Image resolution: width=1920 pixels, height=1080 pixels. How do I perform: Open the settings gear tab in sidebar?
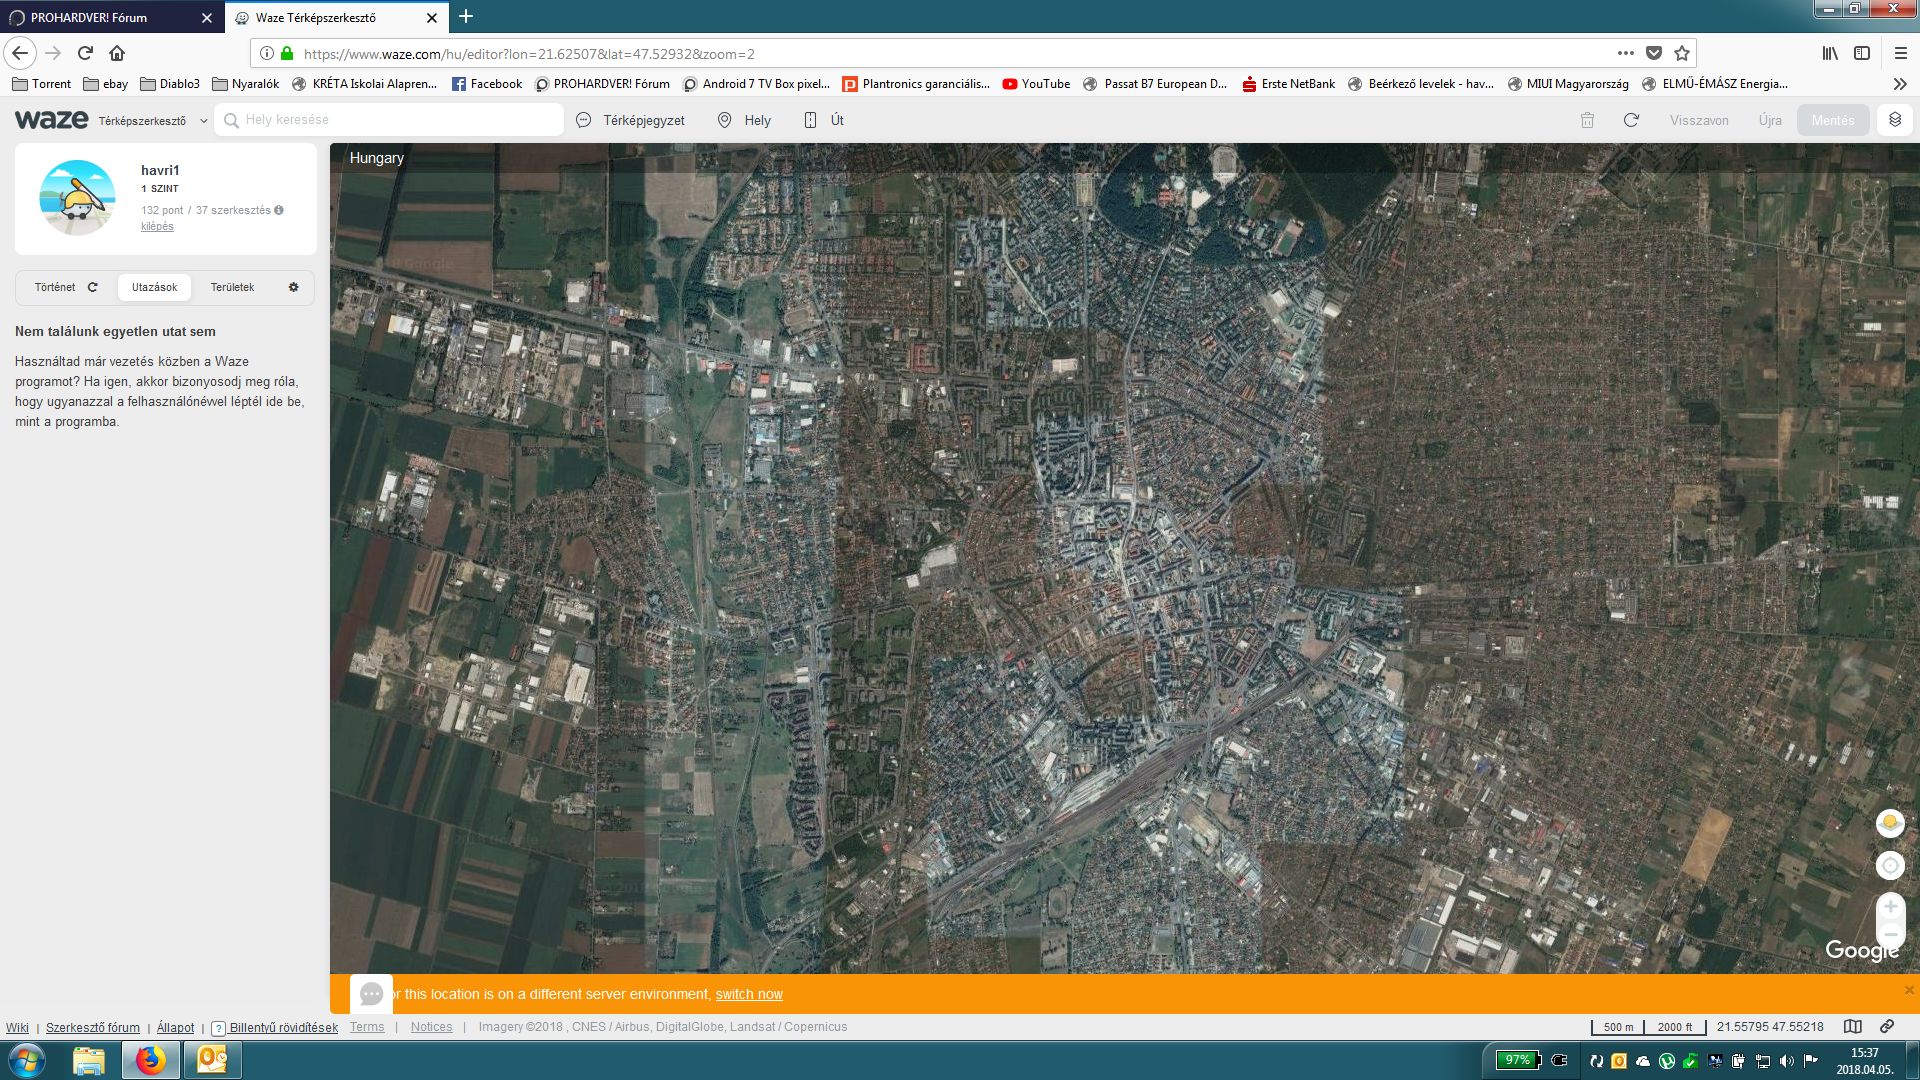293,287
